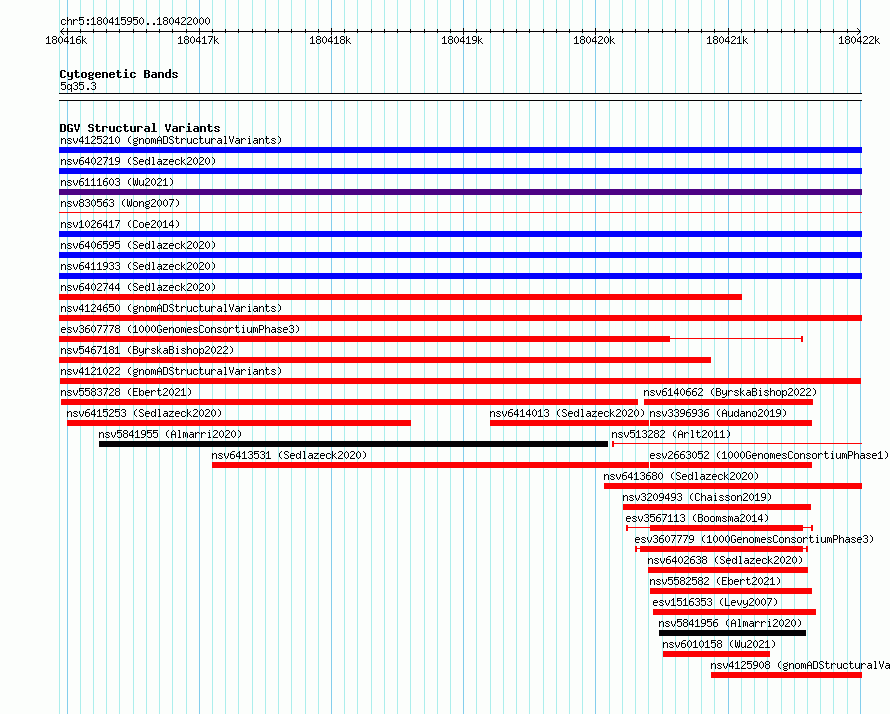
Task: Click the nsv5467181 (ByrskaBishop2022) label
Action: [x=147, y=350]
